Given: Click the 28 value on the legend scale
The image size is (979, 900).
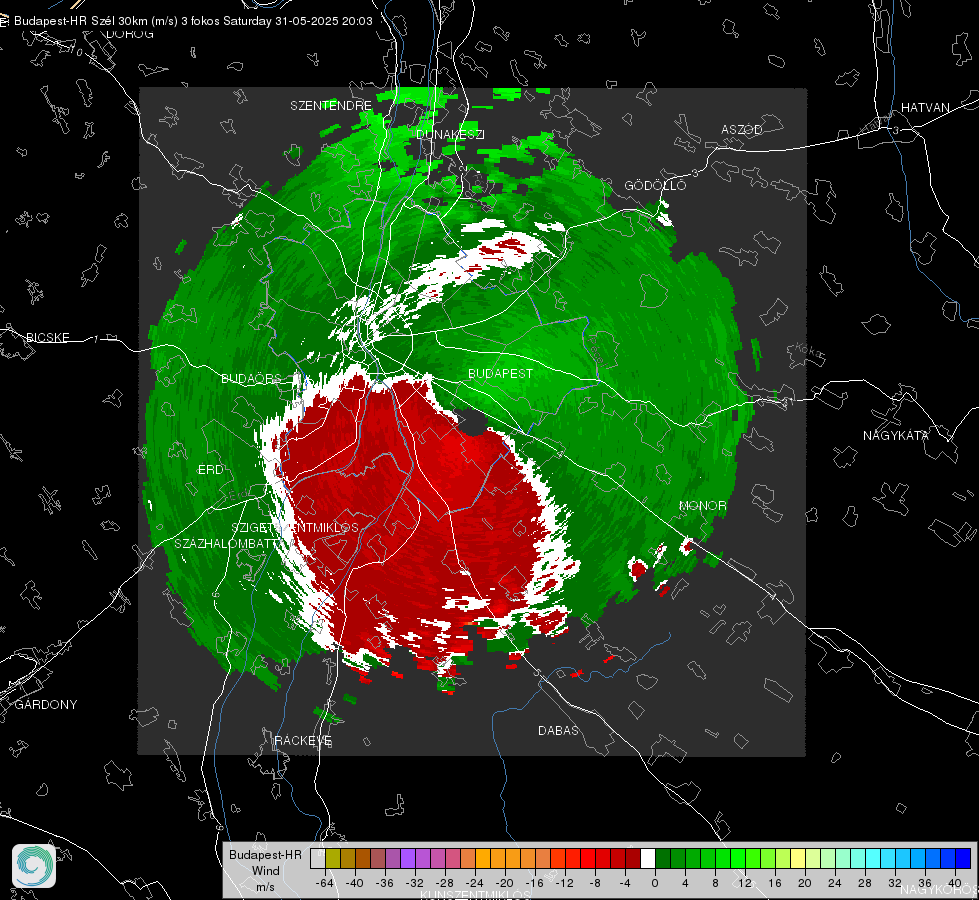Looking at the screenshot, I should [865, 883].
